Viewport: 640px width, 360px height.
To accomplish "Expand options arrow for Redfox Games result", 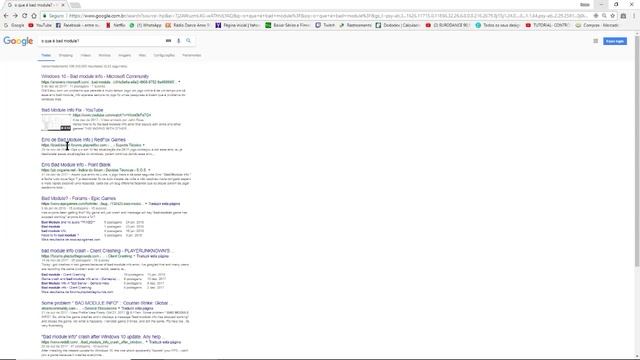I will click(x=144, y=145).
